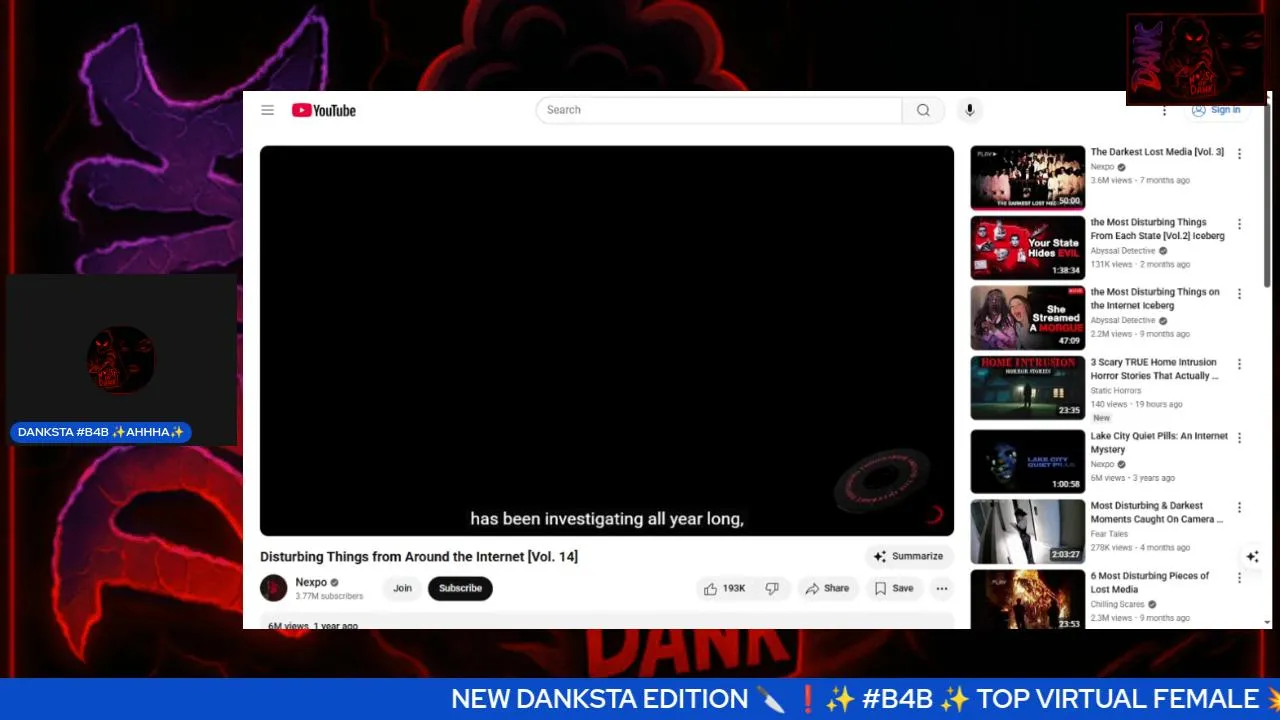Click the DANKSTA webcam avatar circle
The height and width of the screenshot is (720, 1280).
(121, 359)
